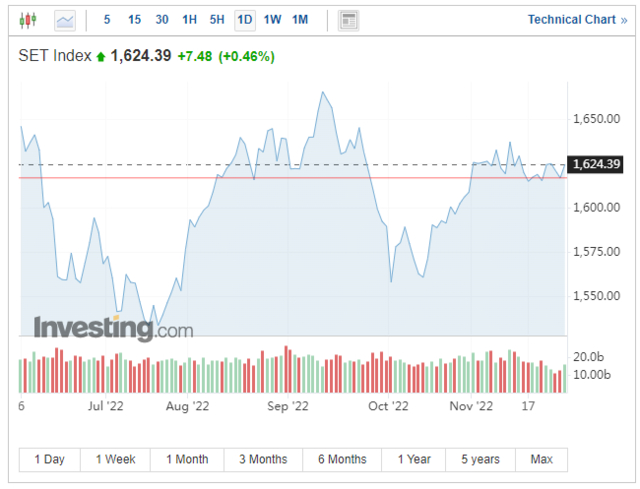Choose the 1H interval

(190, 19)
